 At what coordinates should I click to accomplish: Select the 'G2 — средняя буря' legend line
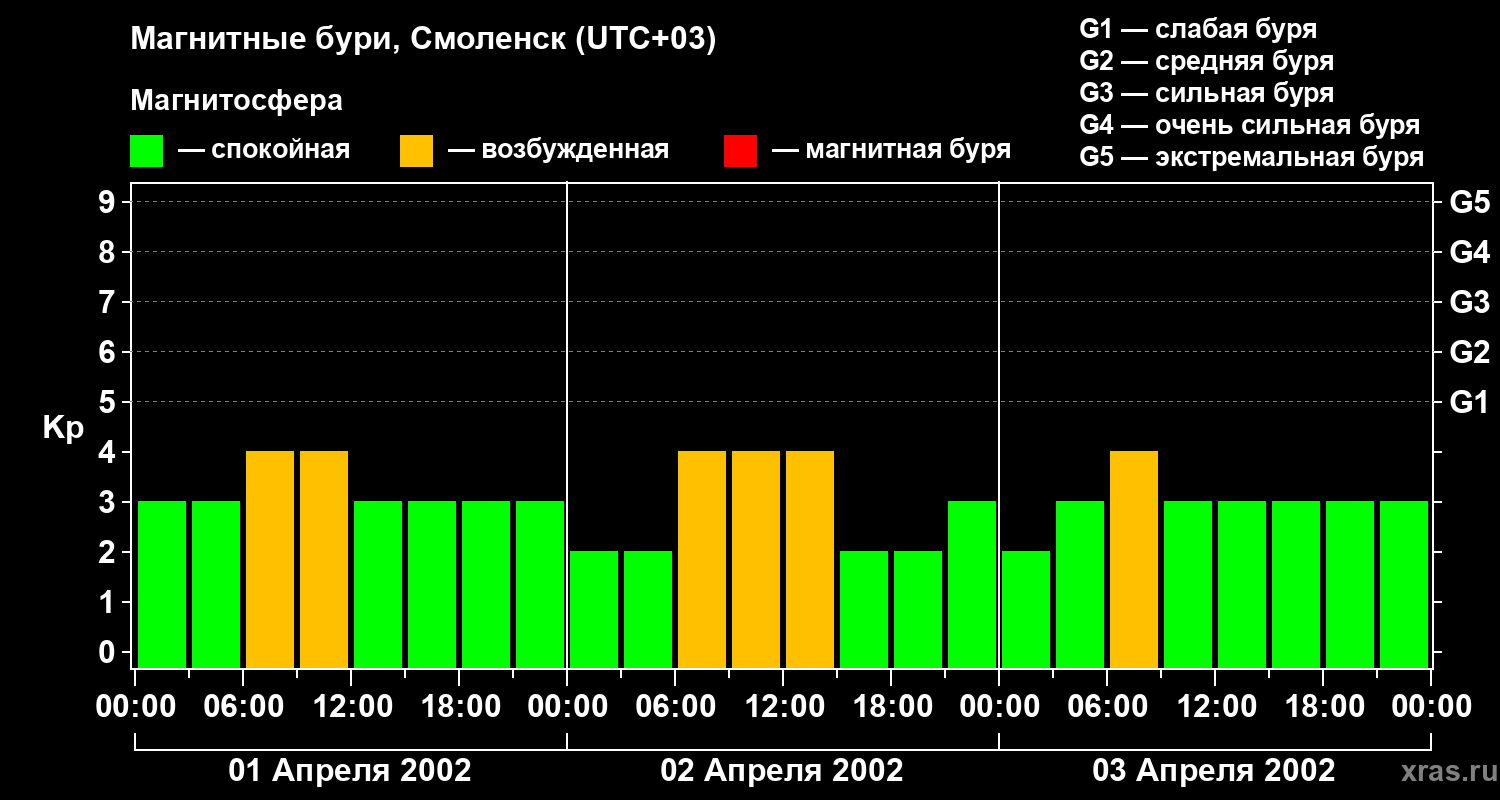tap(1207, 61)
